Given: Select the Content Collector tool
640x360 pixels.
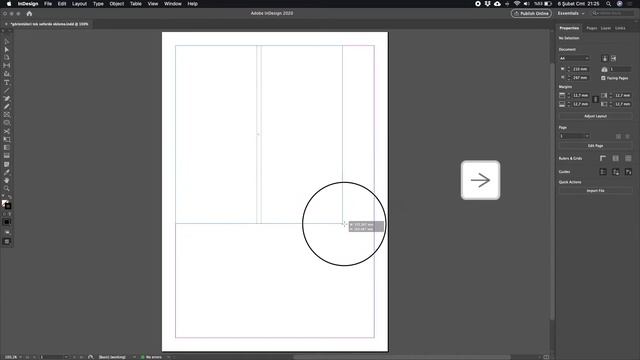Looking at the screenshot, I should point(7,74).
